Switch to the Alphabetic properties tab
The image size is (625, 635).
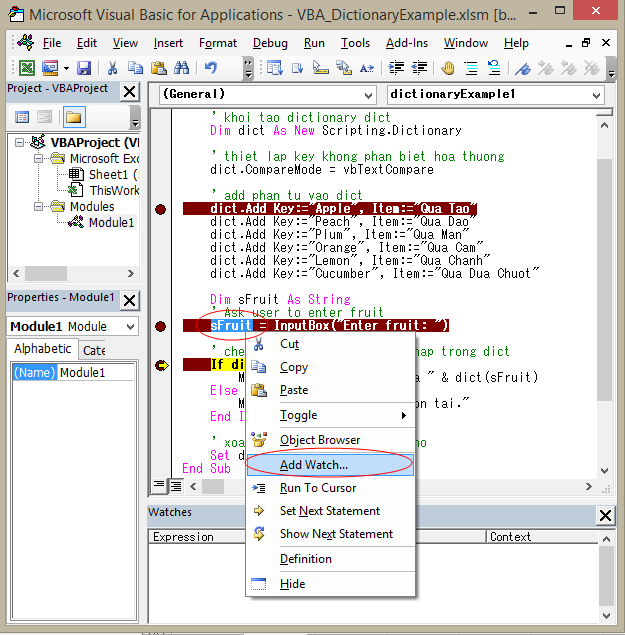[x=43, y=349]
